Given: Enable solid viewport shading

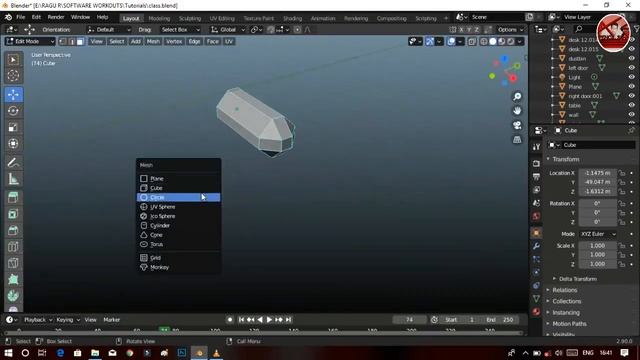Looking at the screenshot, I should tap(493, 42).
